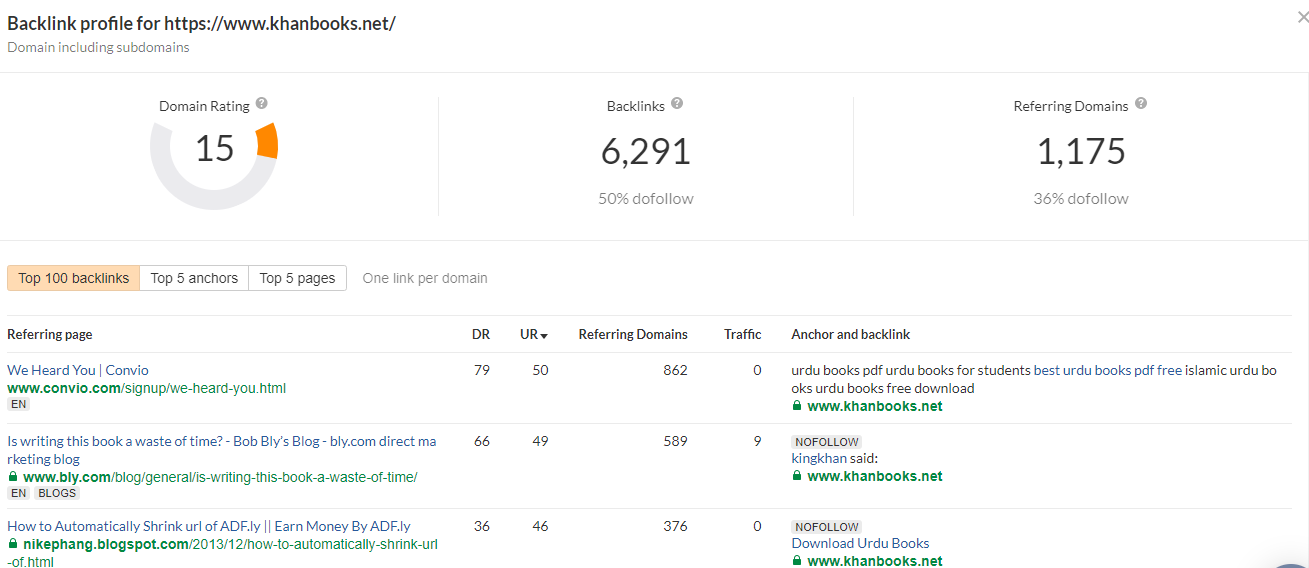Screen dimensions: 1309x568
Task: Click the Backlinks help question icon
Action: (x=677, y=104)
